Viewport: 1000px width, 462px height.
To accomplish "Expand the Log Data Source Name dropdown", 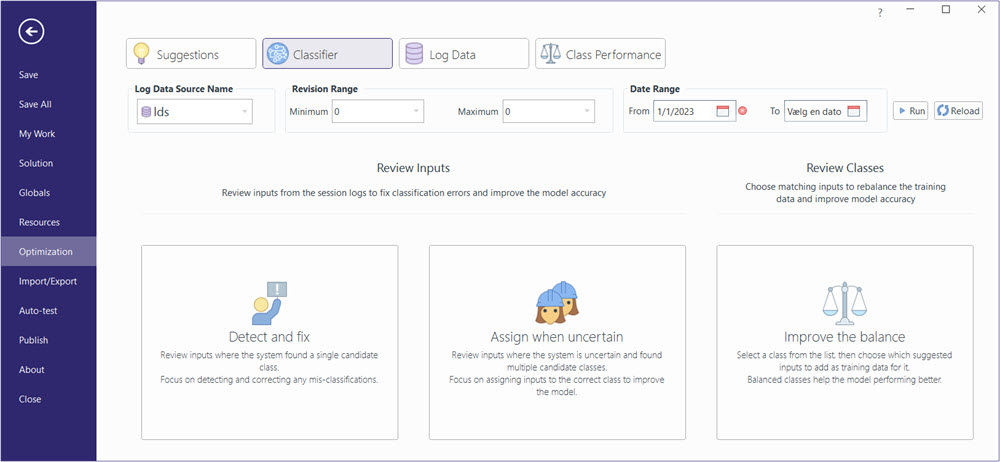I will click(244, 112).
